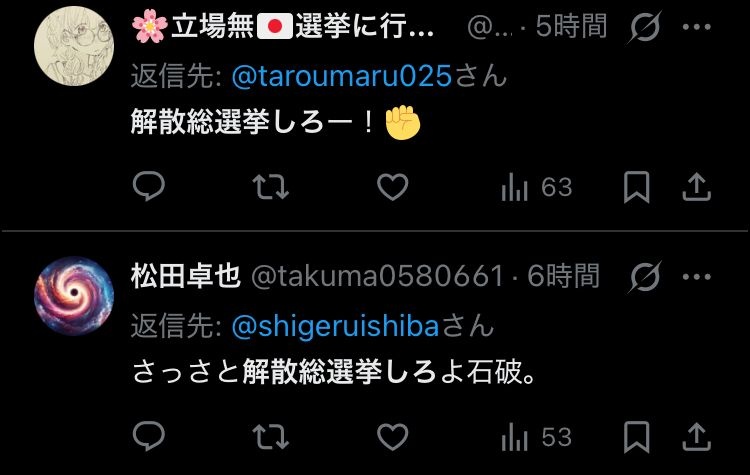
Task: Open the sketch drawing profile avatar
Action: pyautogui.click(x=74, y=46)
